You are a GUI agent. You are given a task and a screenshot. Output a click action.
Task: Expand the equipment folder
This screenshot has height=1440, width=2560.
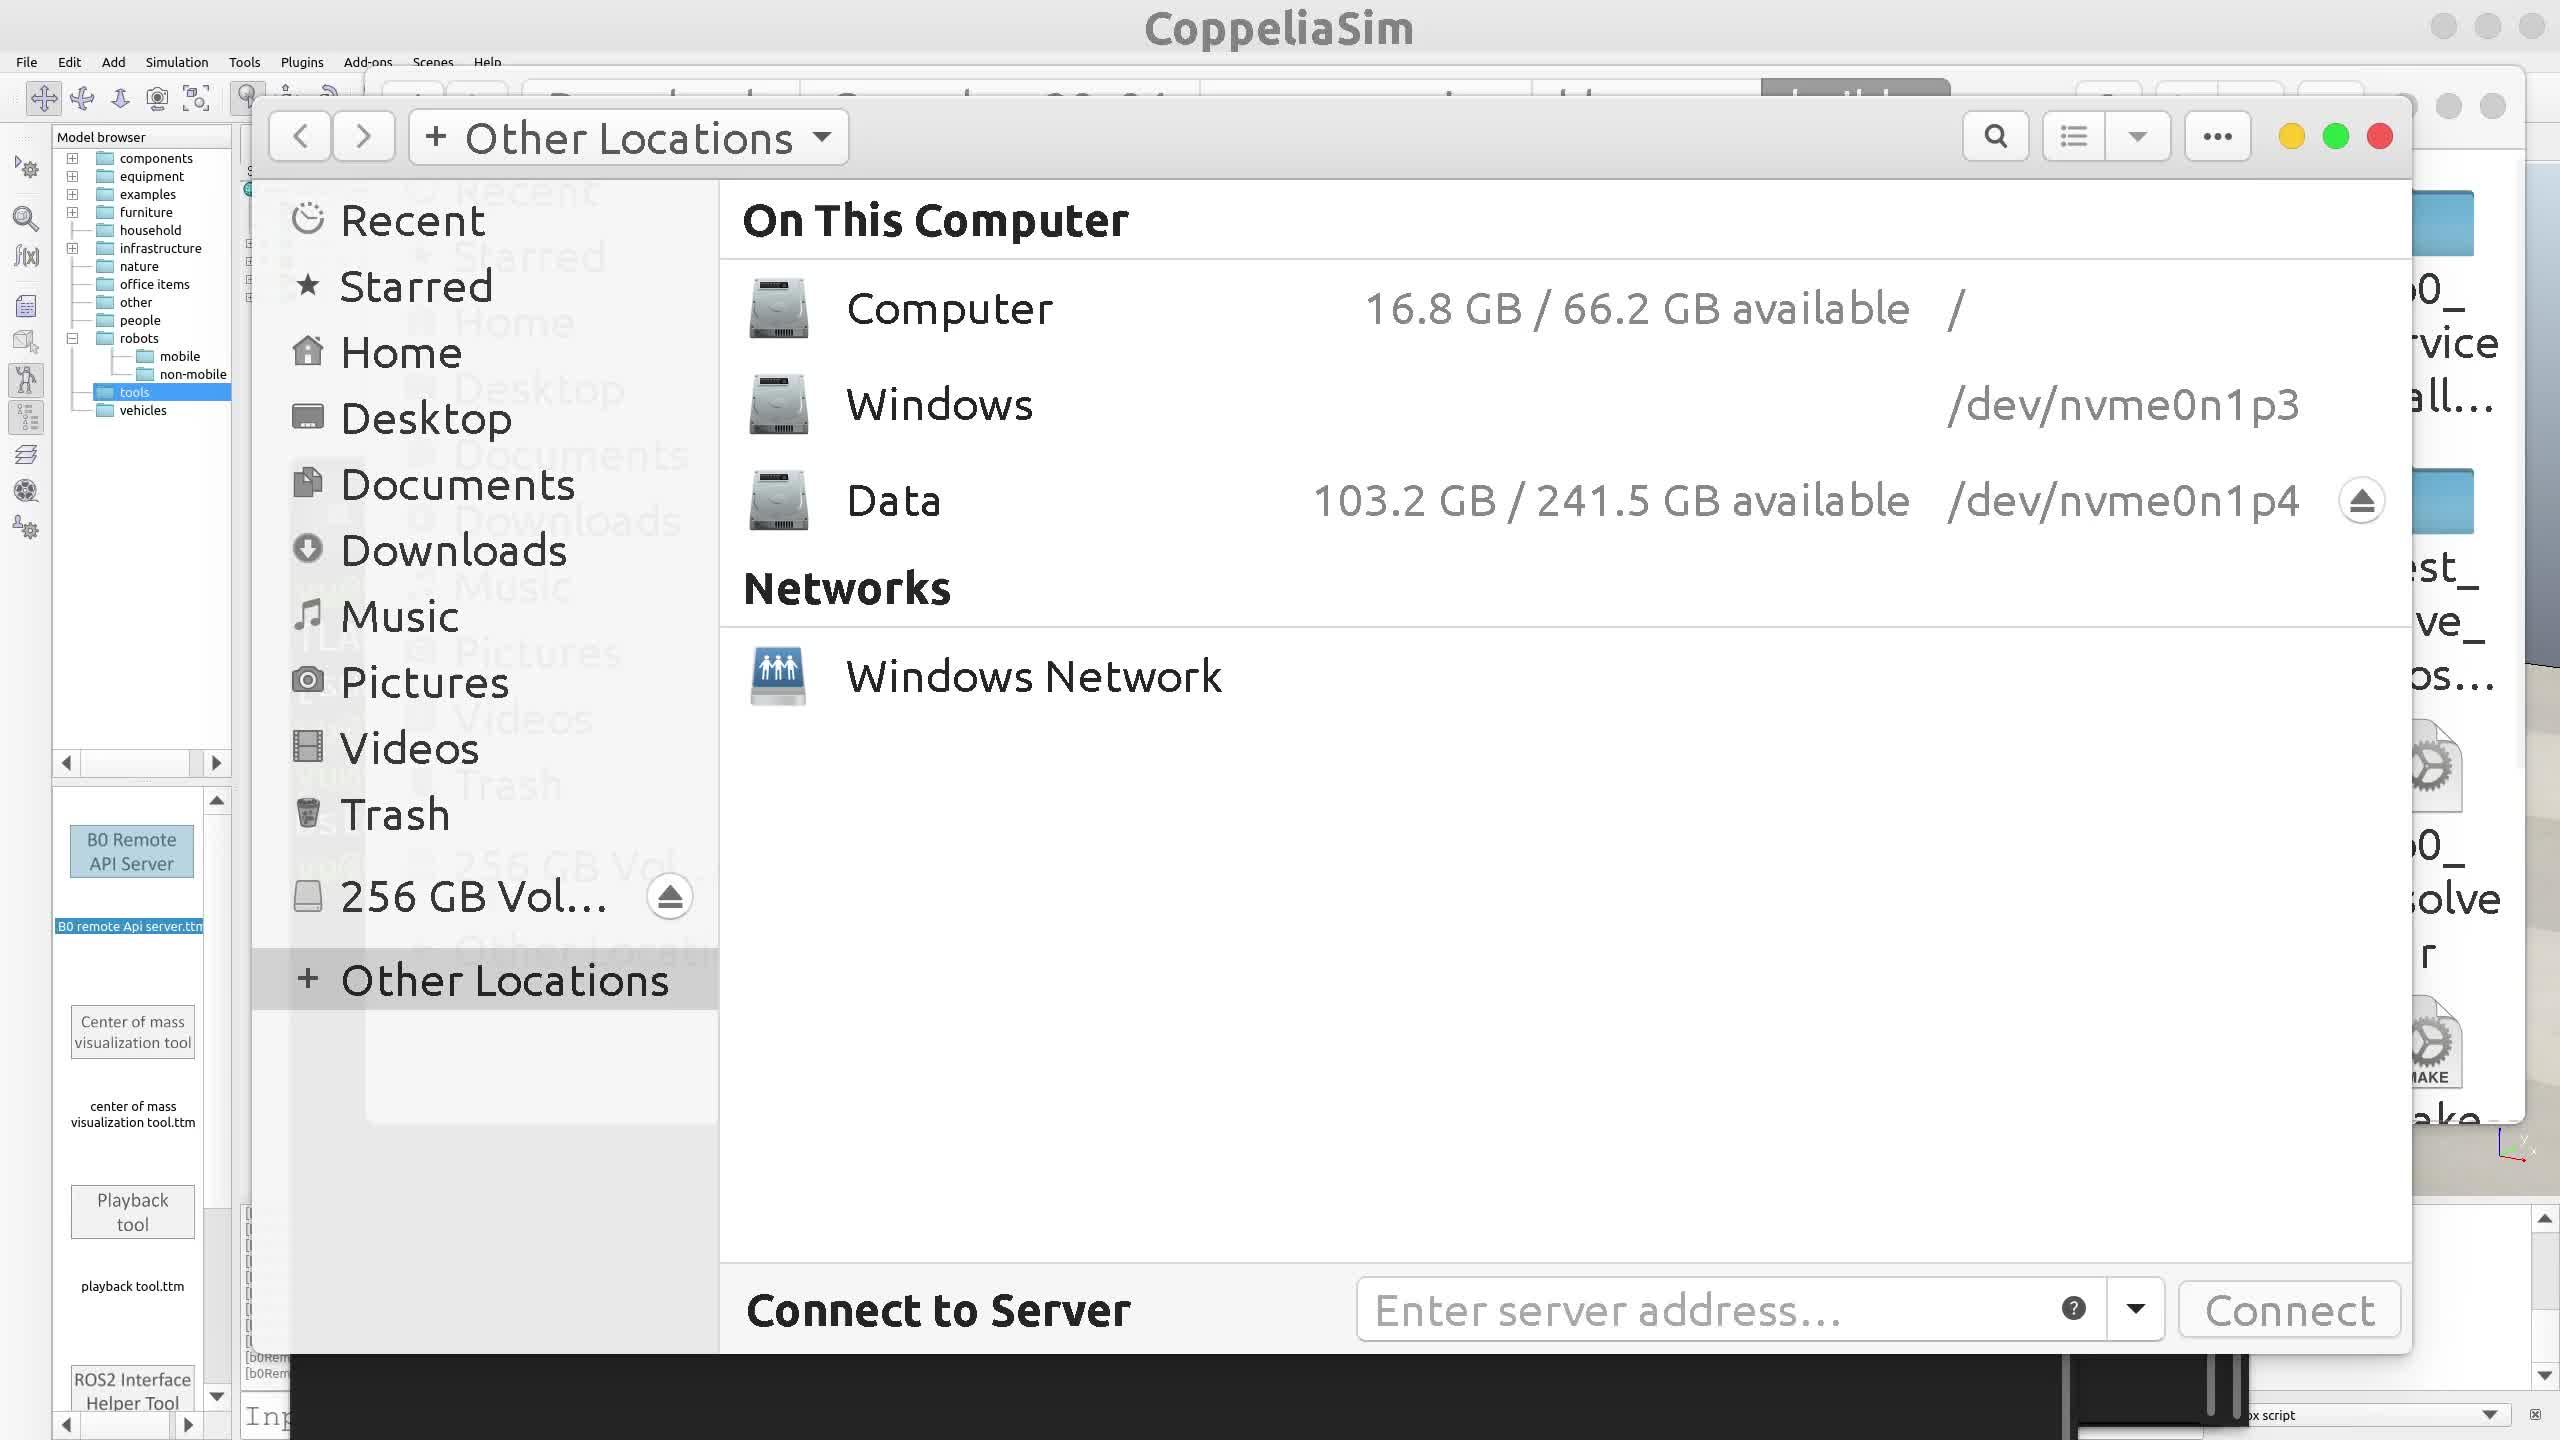click(72, 176)
